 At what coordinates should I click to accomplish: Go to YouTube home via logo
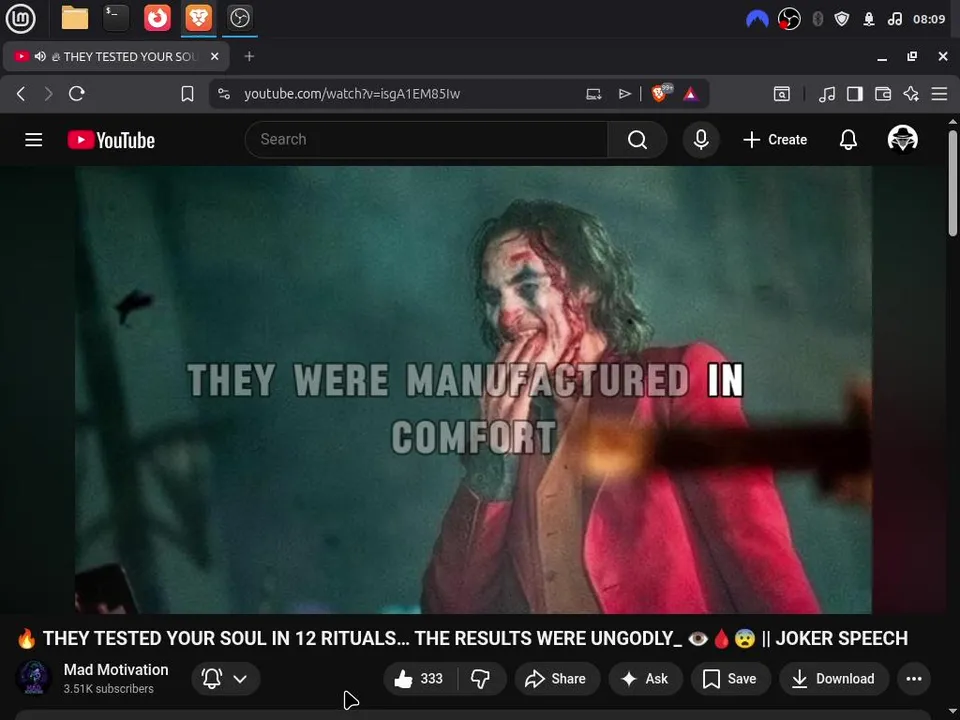click(111, 140)
